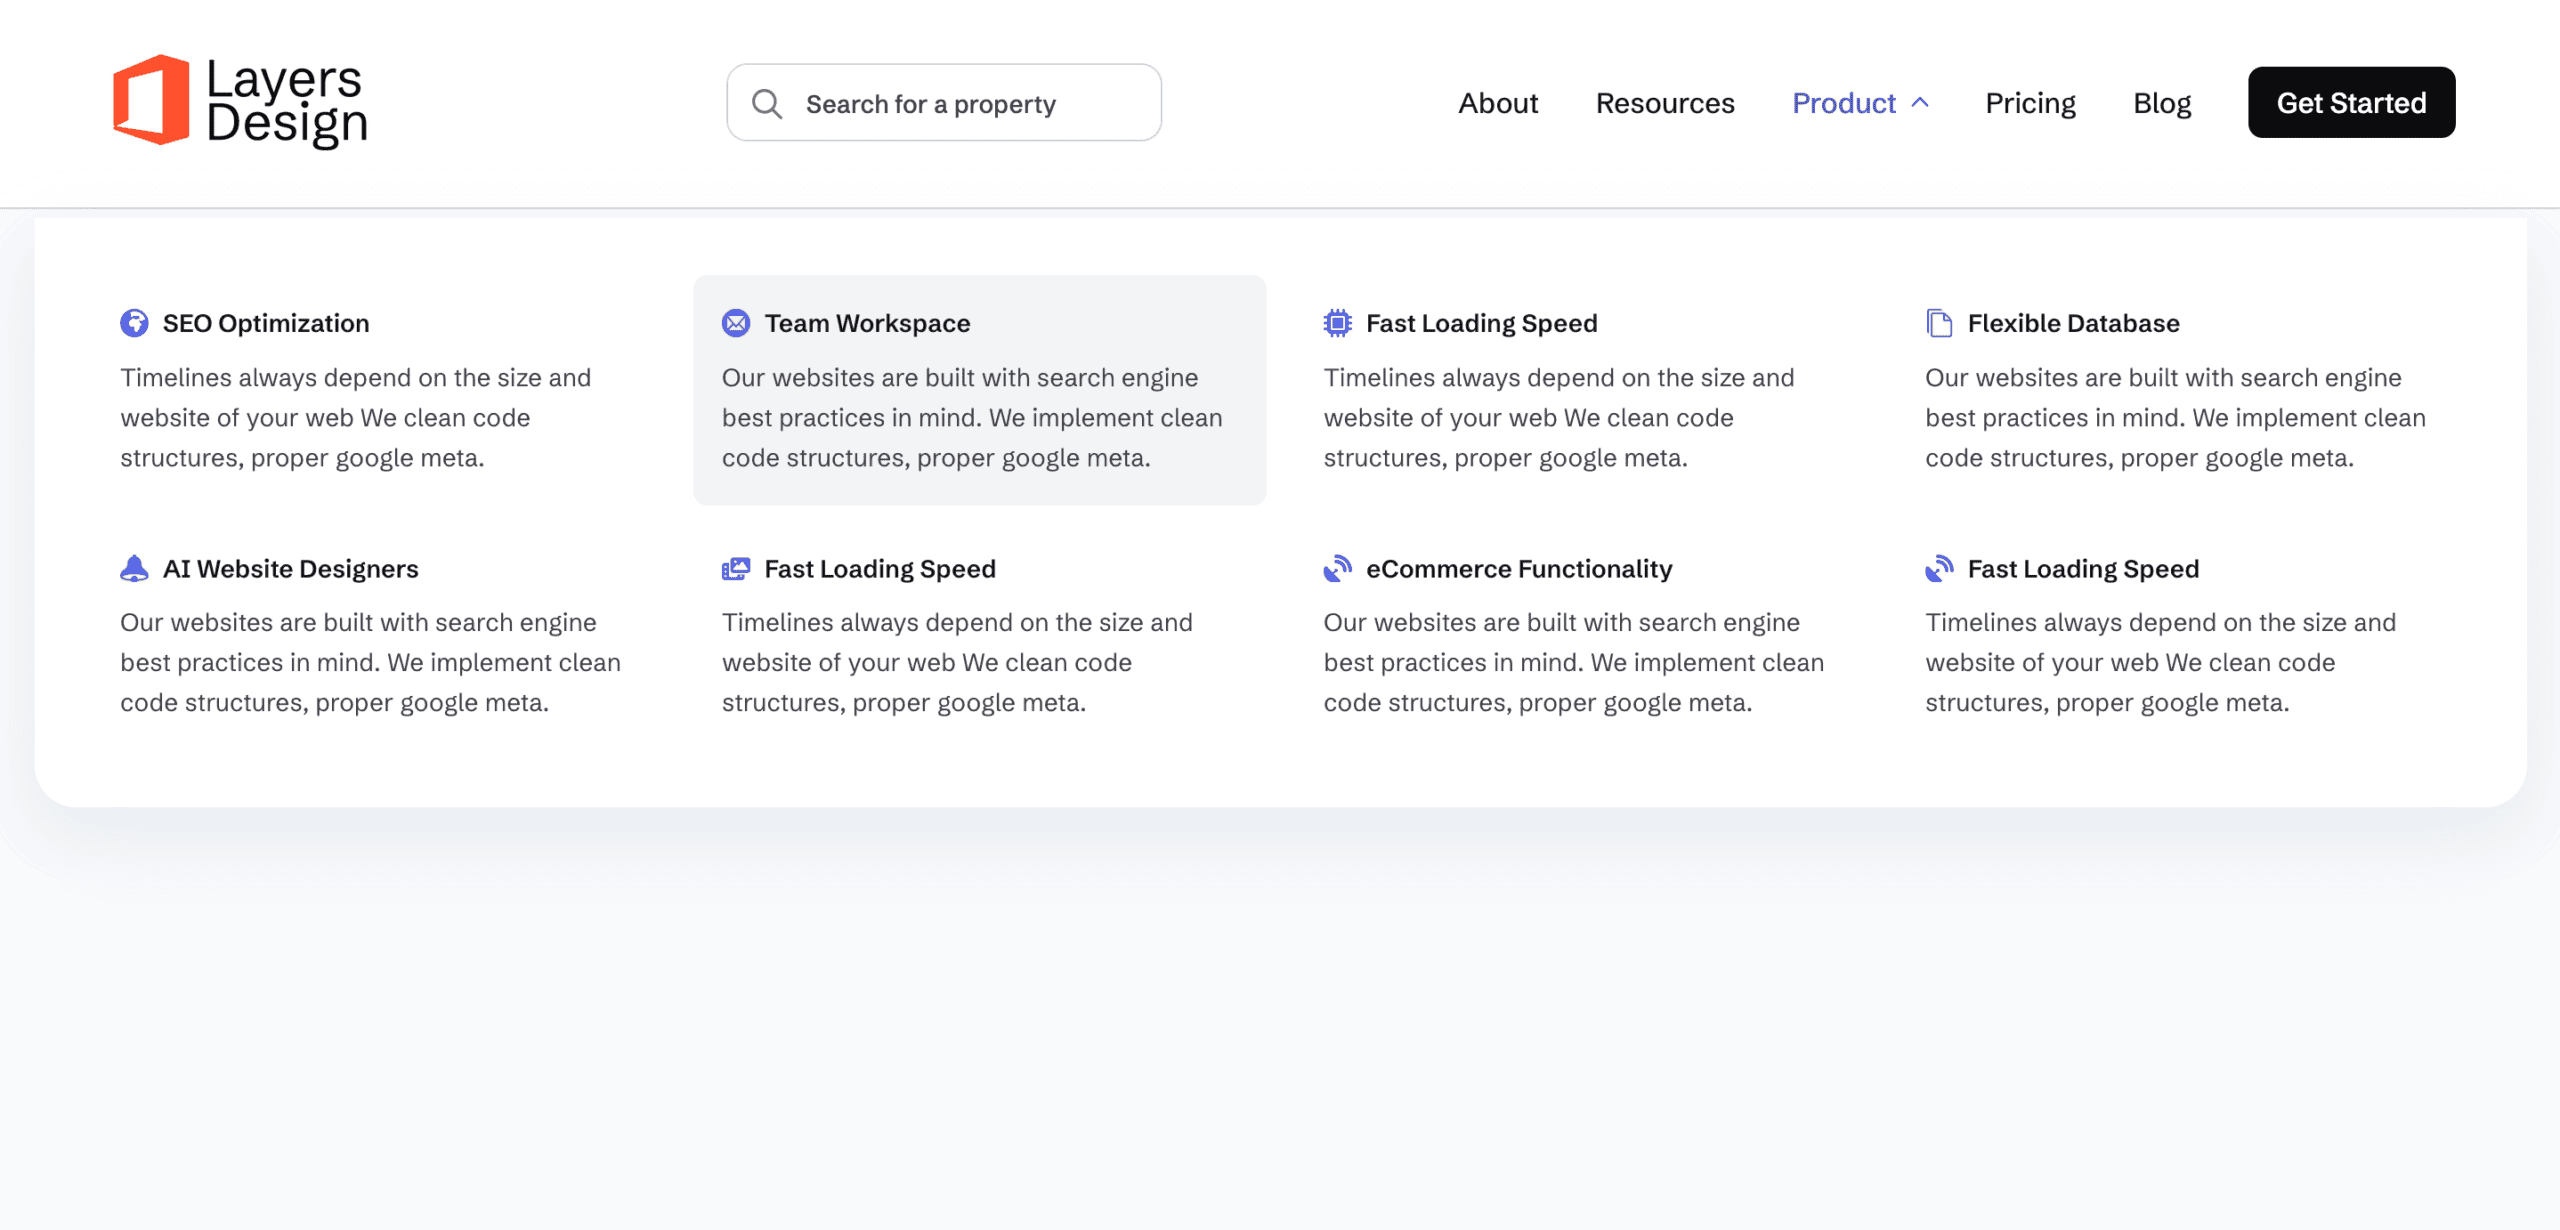Click the bell icon beside AI Website Designers

[134, 568]
